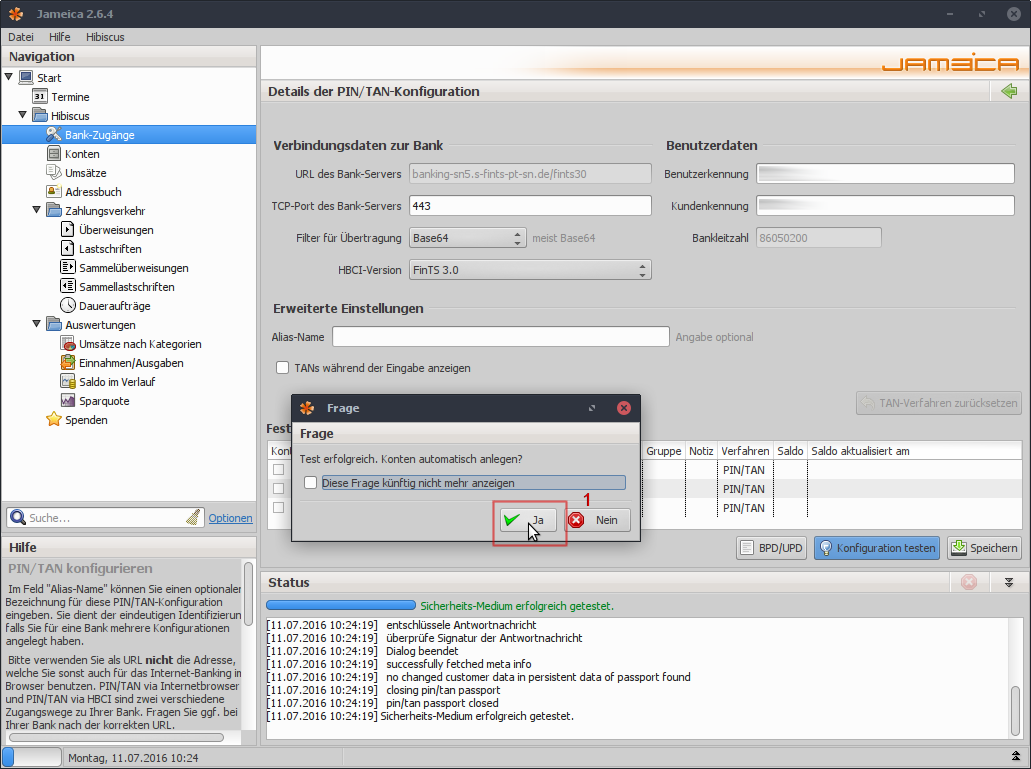The height and width of the screenshot is (769, 1031).
Task: Collapse the Zahlungsverkehr tree node
Action: pyautogui.click(x=36, y=210)
